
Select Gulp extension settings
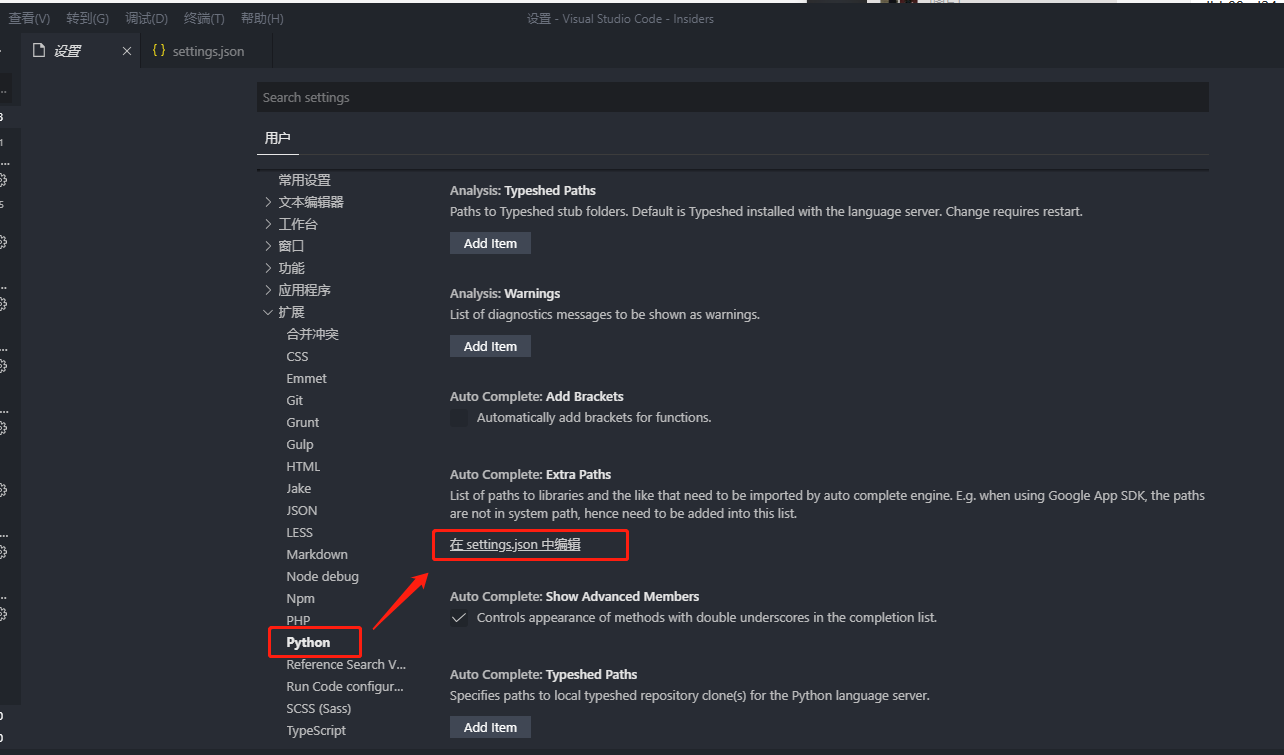pos(299,444)
